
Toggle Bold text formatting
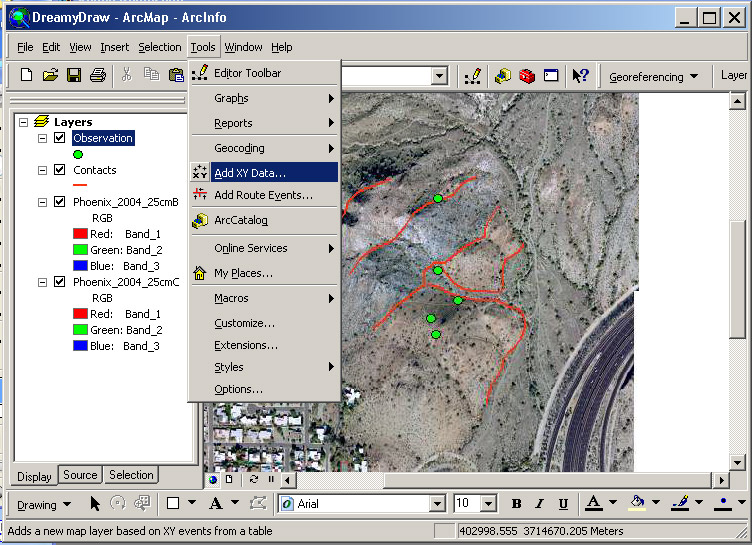point(517,503)
